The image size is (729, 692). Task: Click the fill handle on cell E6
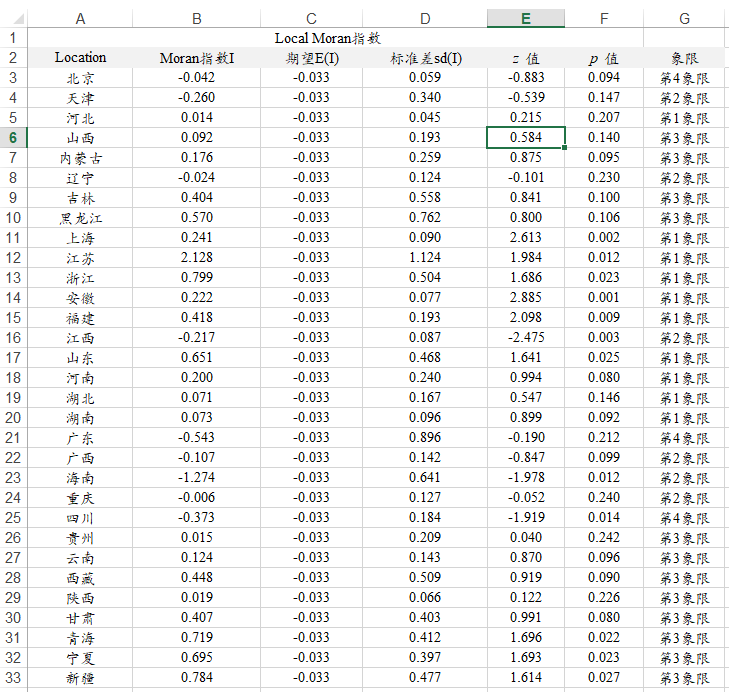tap(565, 148)
